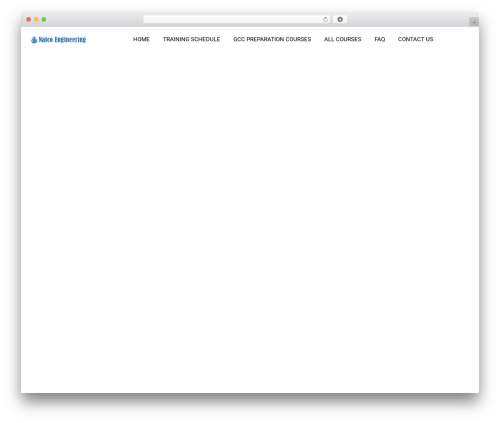This screenshot has width=500, height=423.
Task: Open the HOME menu item
Action: coord(141,39)
